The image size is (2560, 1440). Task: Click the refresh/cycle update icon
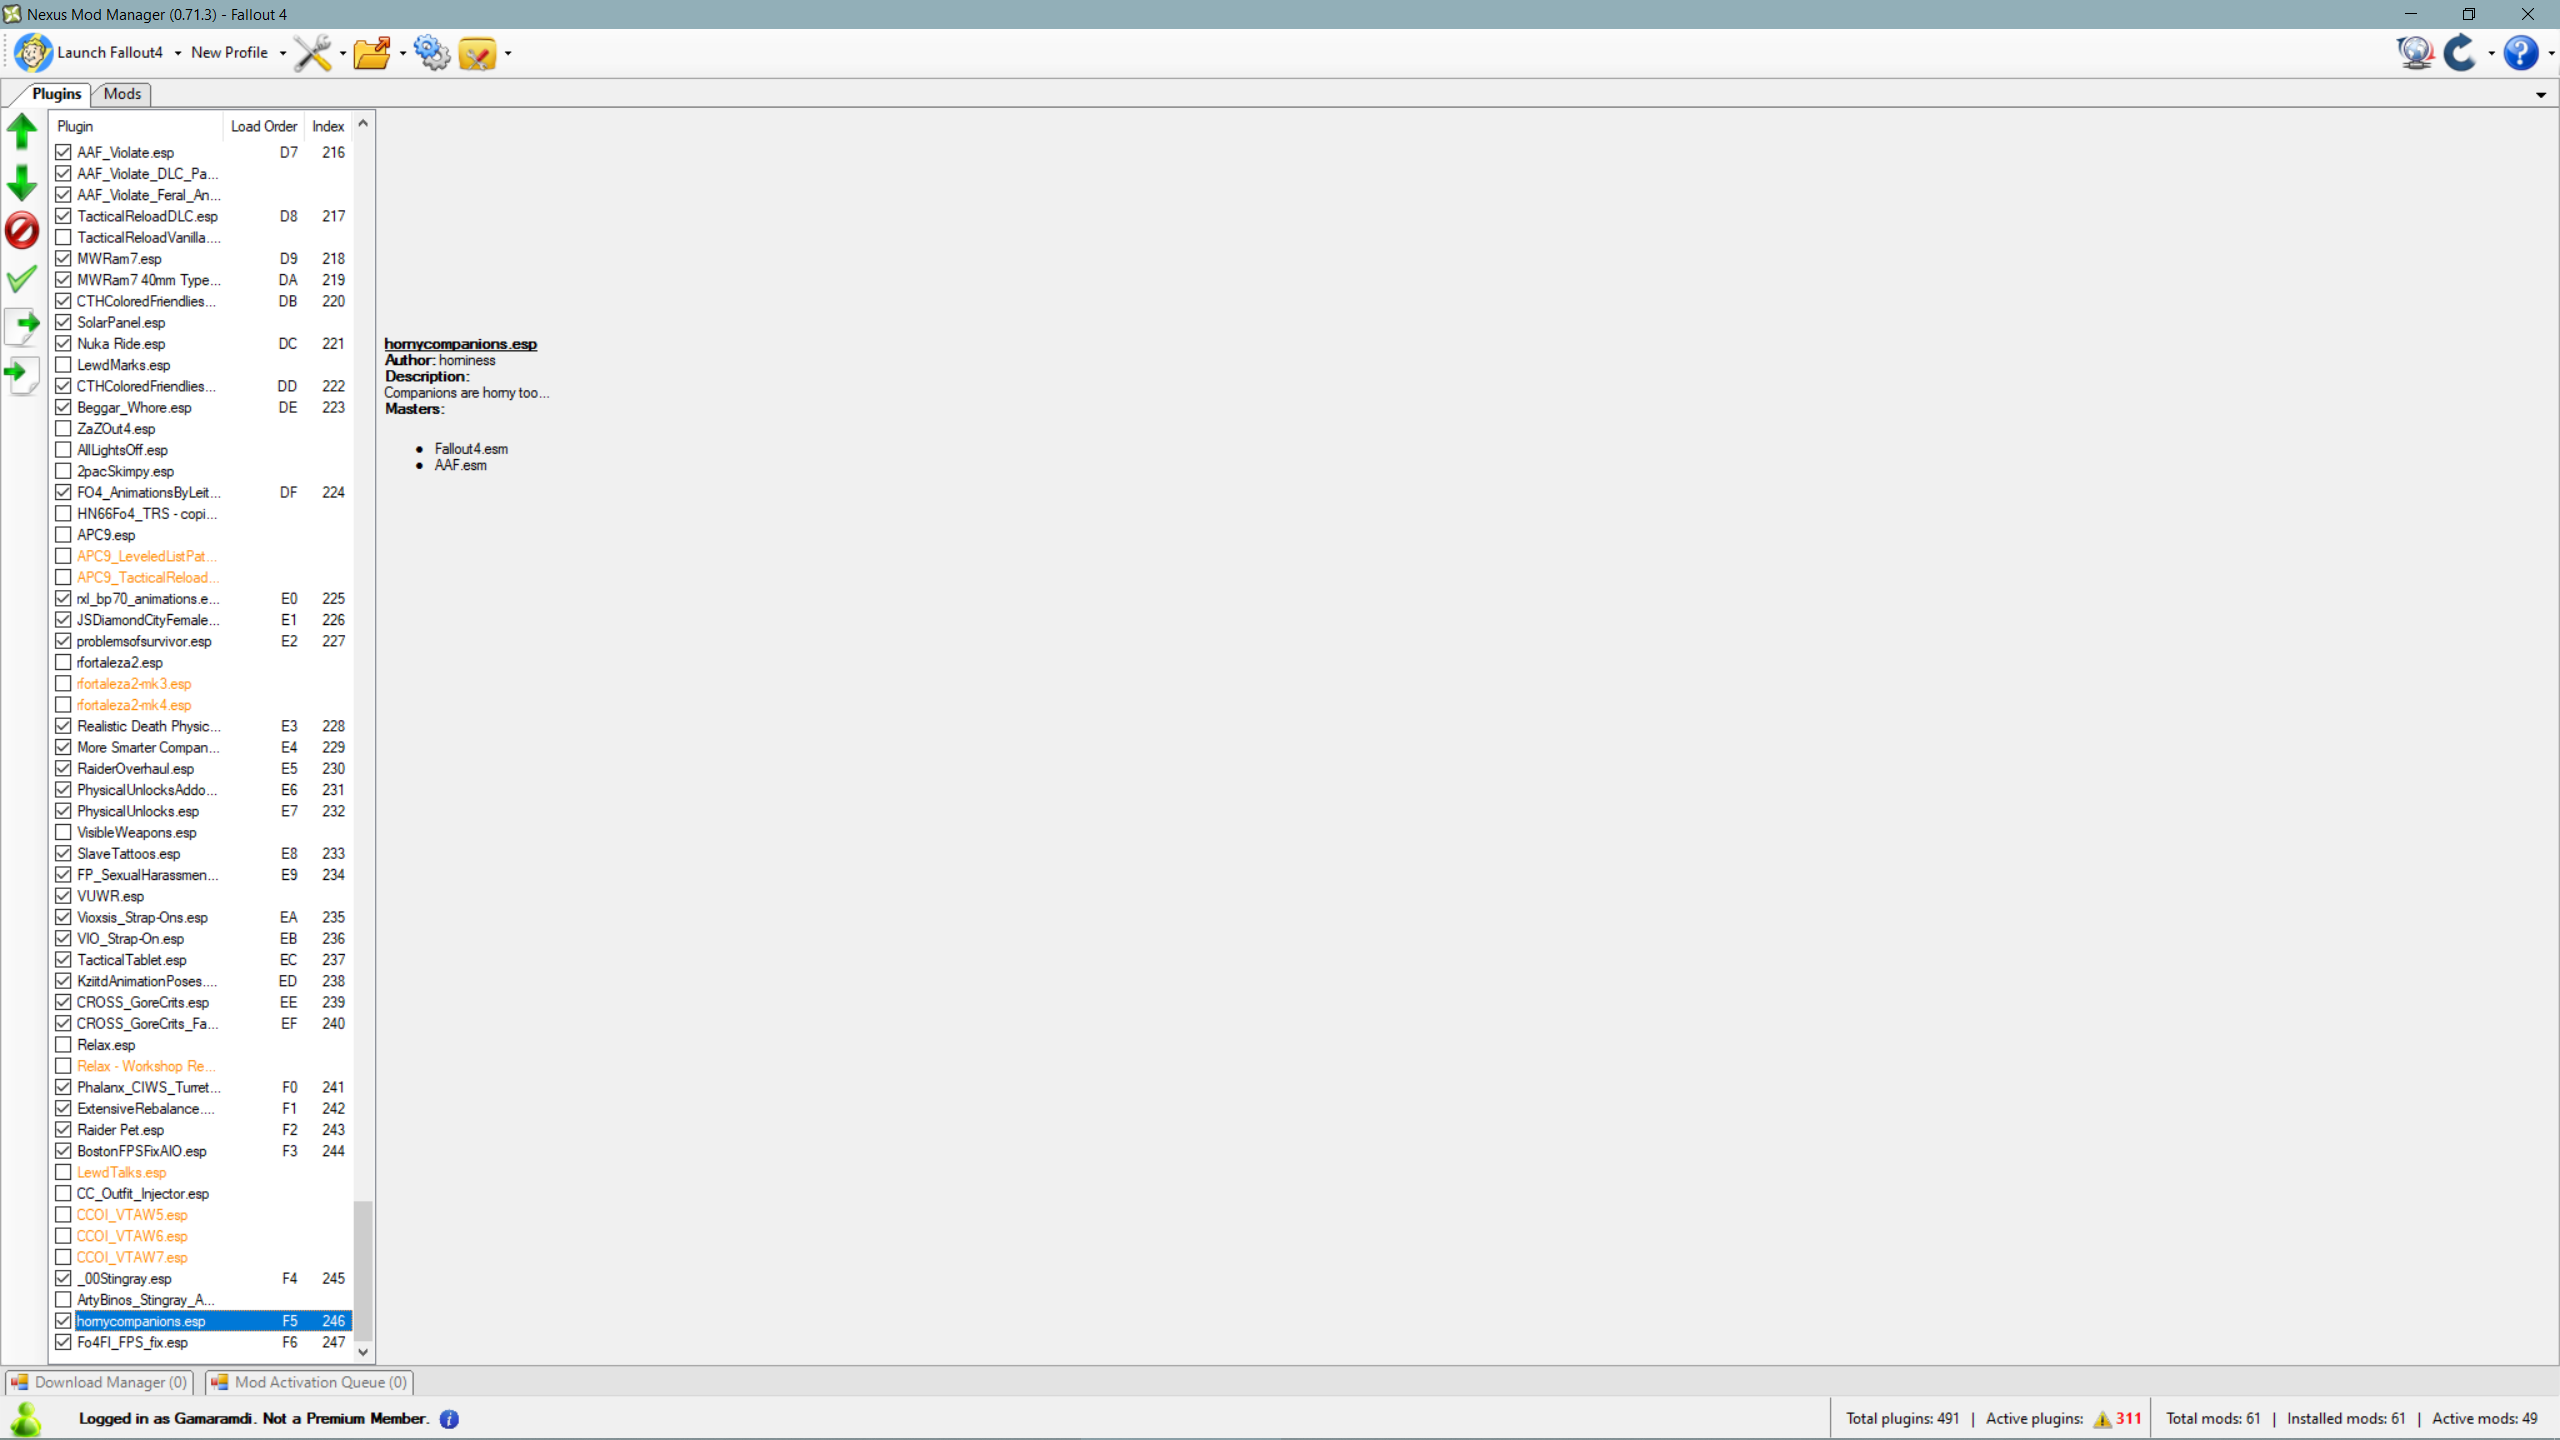point(2460,53)
